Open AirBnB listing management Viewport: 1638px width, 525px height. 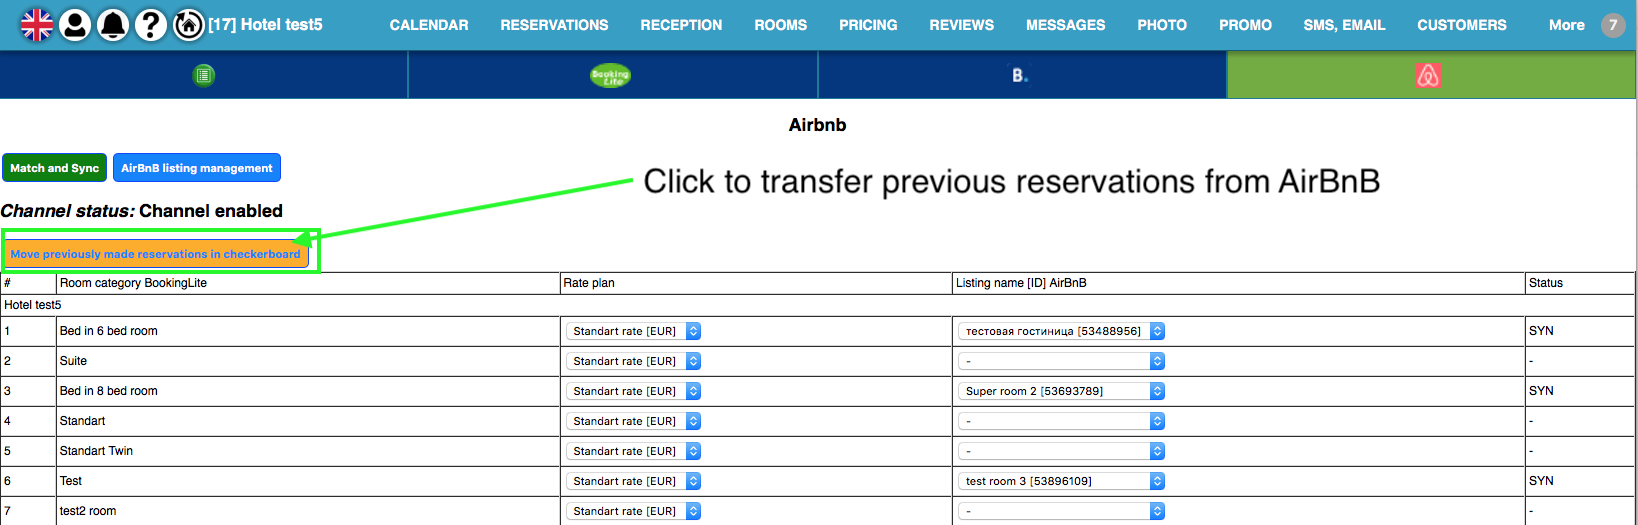coord(197,168)
